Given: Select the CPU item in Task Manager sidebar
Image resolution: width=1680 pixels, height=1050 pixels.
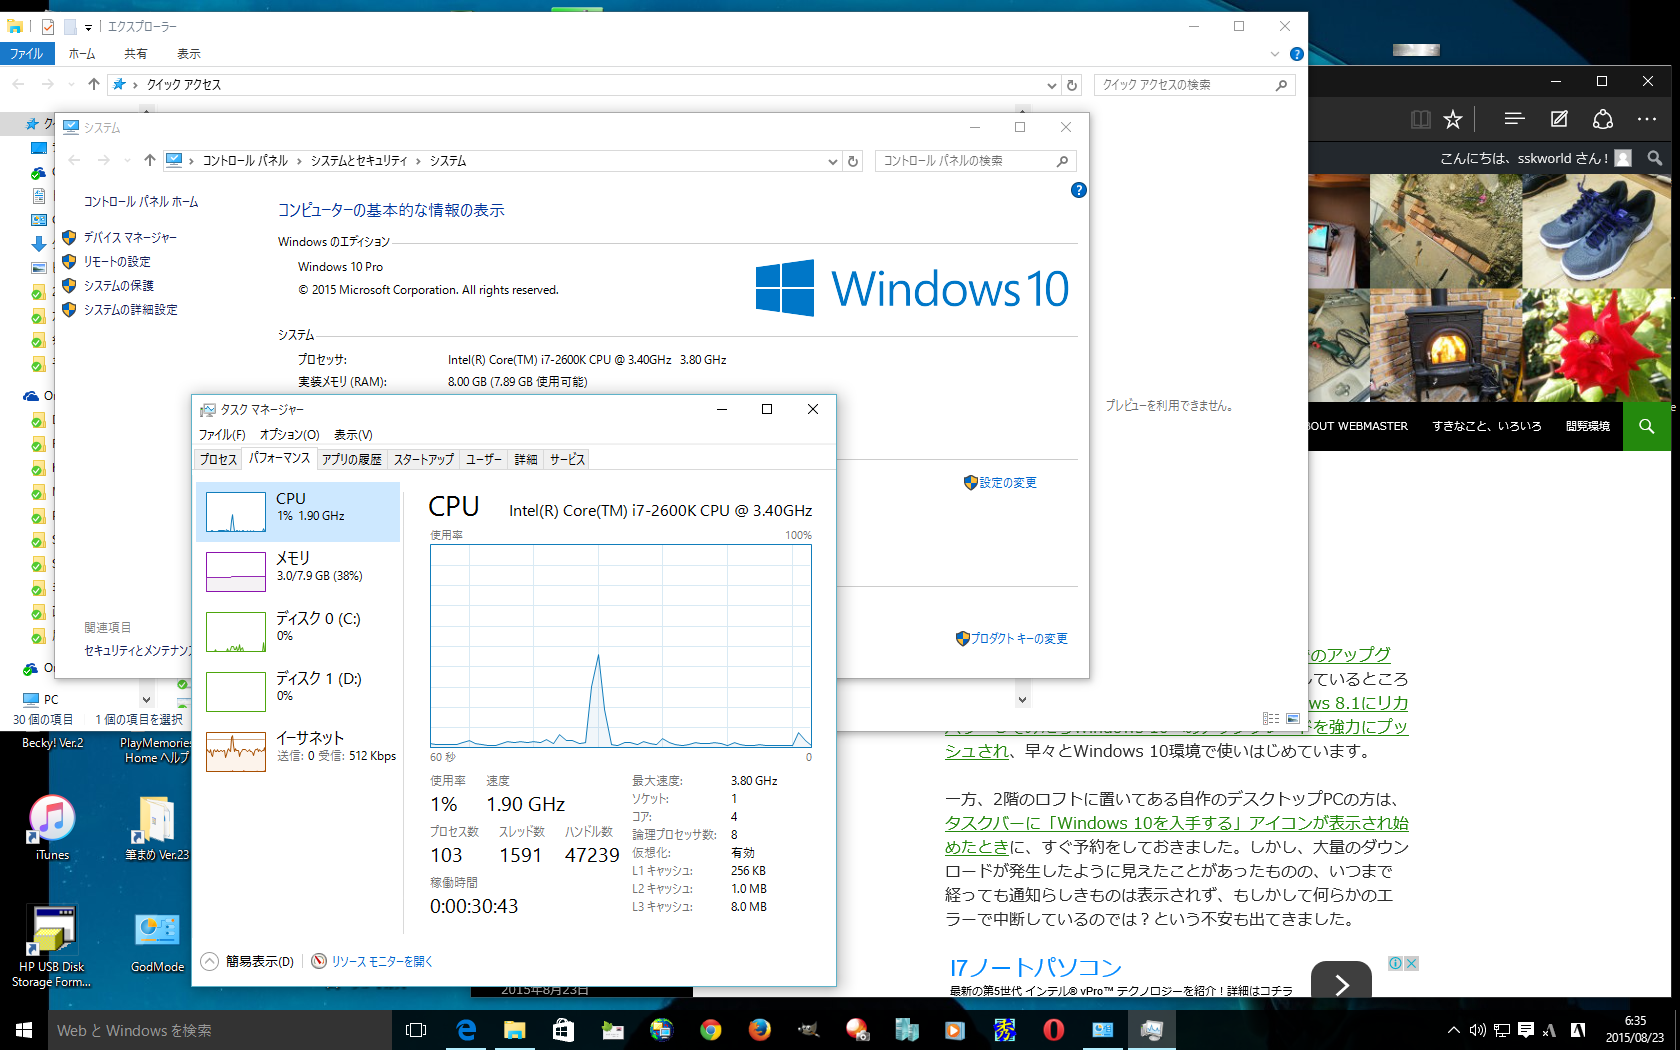Looking at the screenshot, I should [x=298, y=512].
